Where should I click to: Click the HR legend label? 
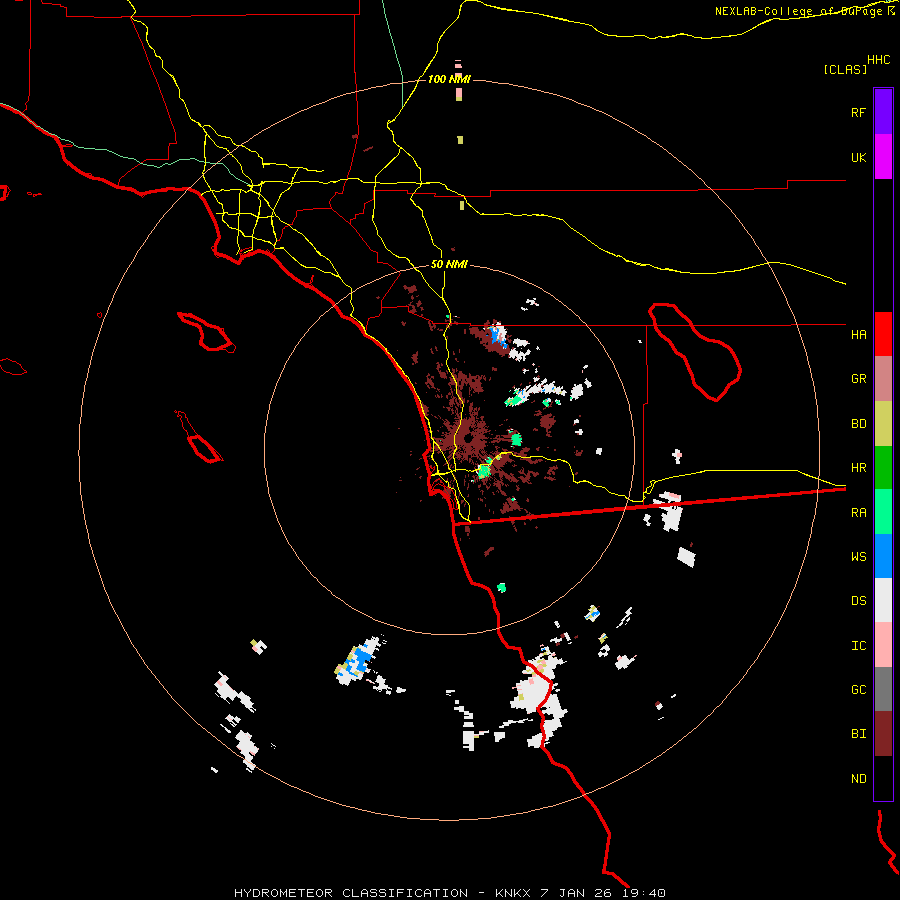pyautogui.click(x=858, y=468)
